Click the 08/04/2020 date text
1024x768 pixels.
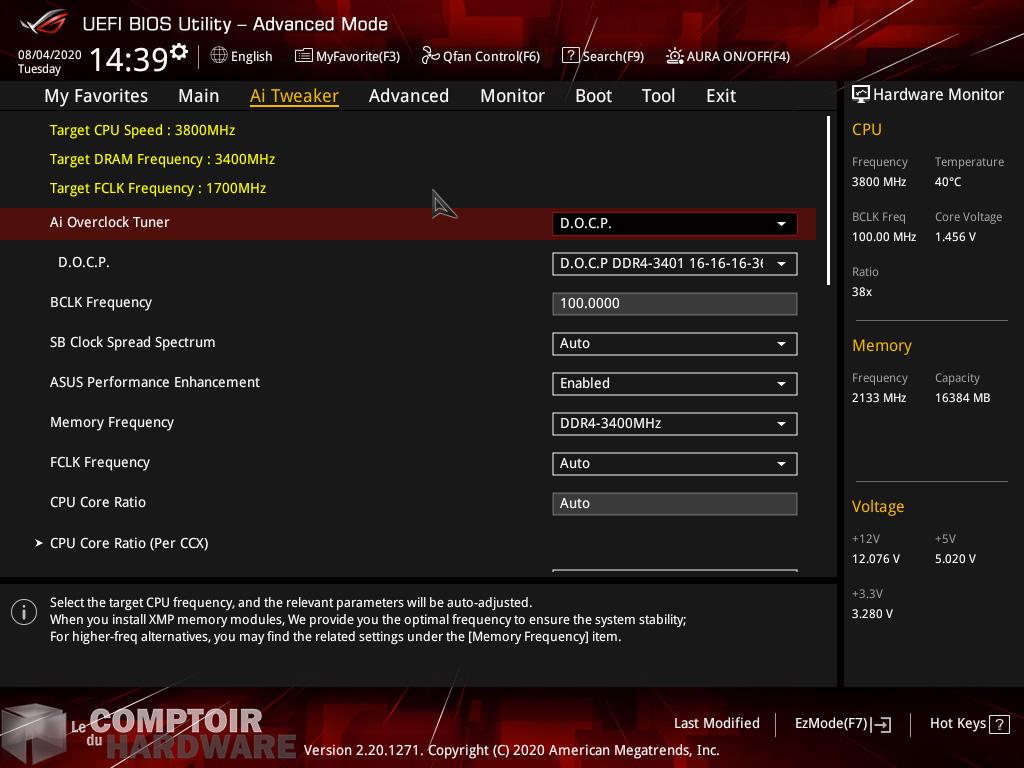50,55
